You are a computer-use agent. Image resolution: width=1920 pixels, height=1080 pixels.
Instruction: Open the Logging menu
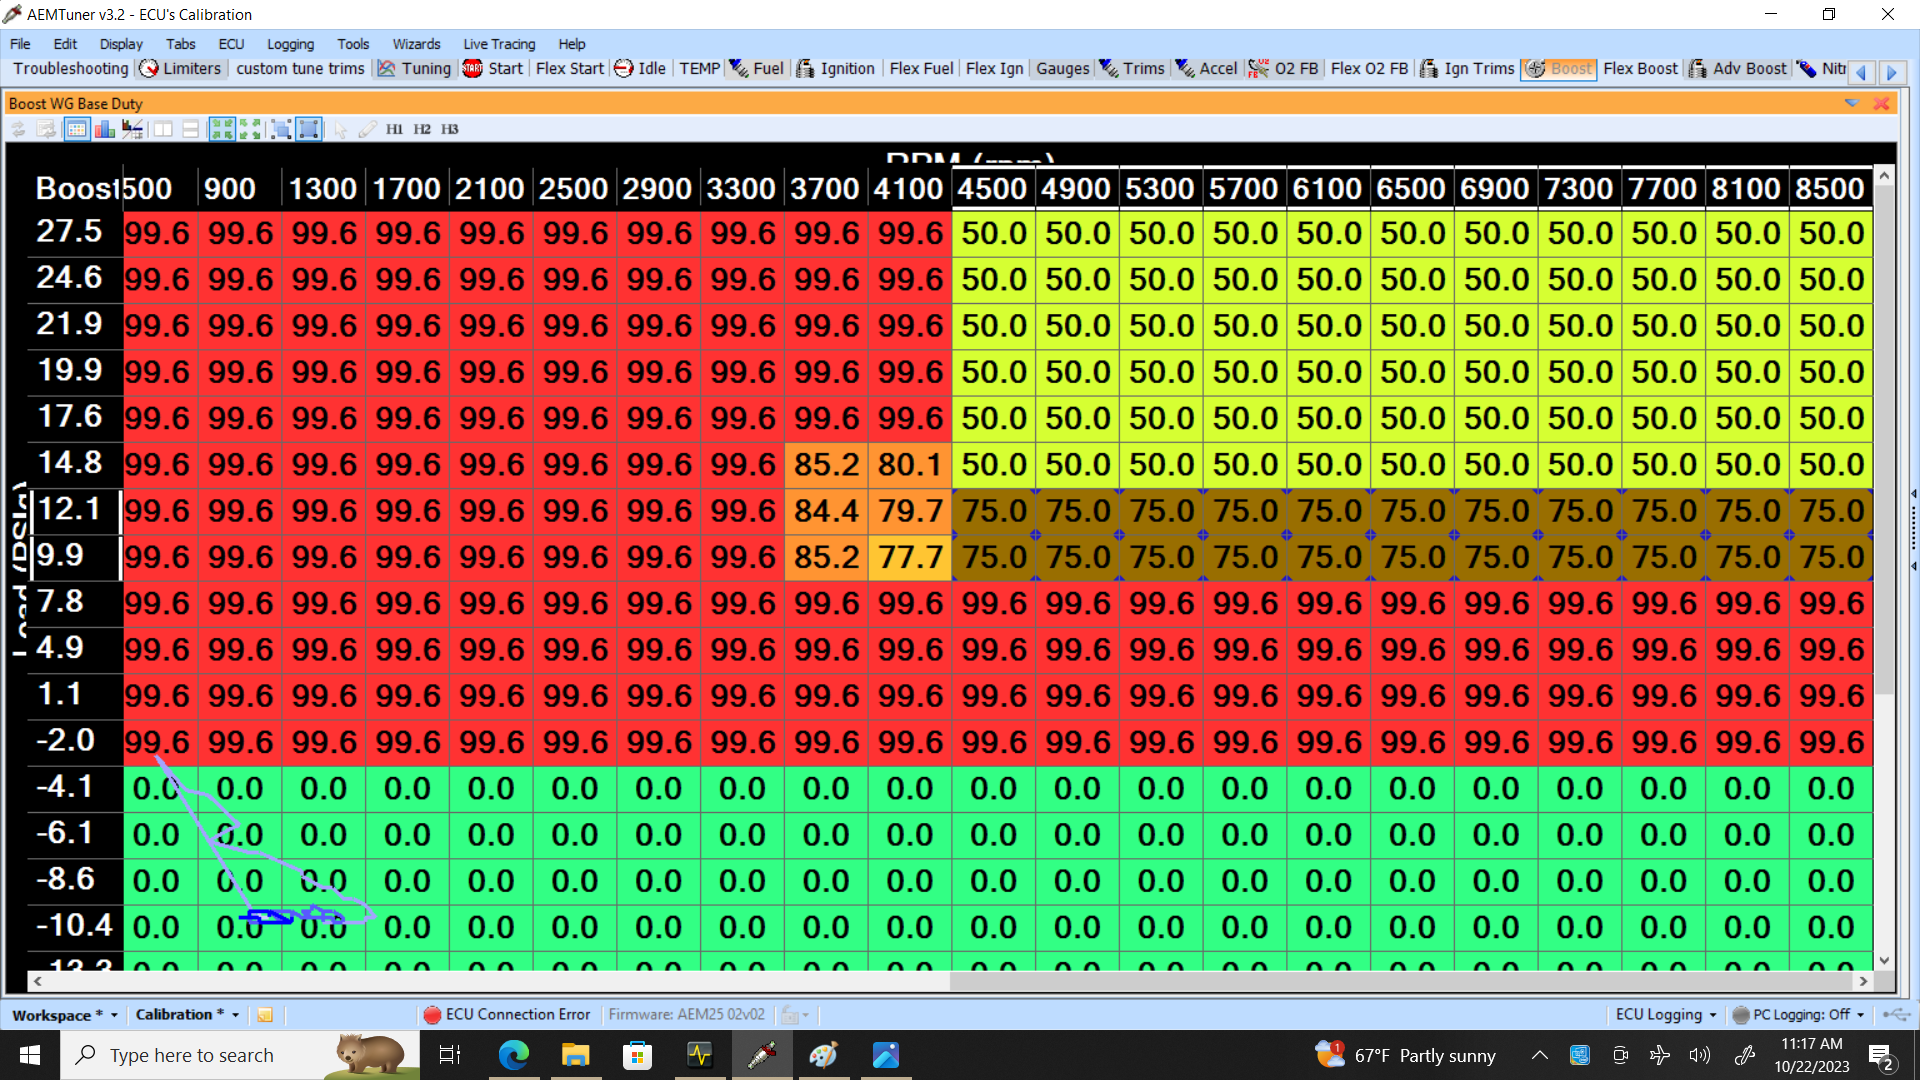coord(290,44)
